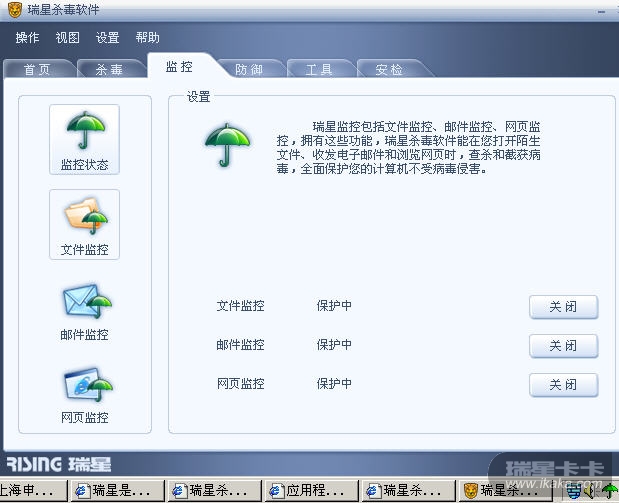Switch to the 安检 tab
The height and width of the screenshot is (503, 619).
[x=389, y=69]
